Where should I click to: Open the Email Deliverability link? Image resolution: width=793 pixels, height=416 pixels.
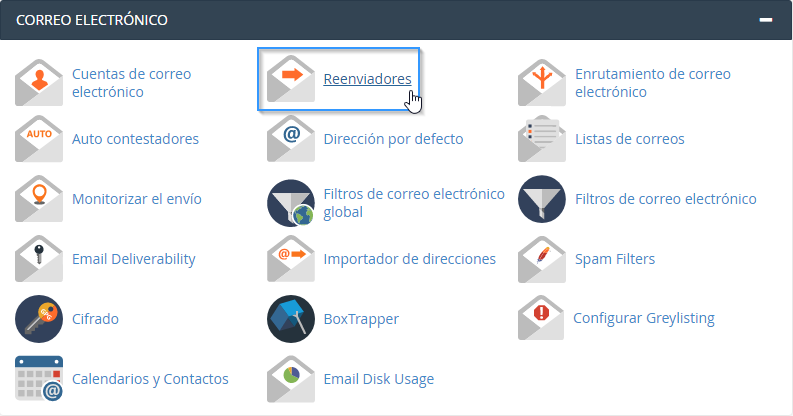pyautogui.click(x=133, y=259)
